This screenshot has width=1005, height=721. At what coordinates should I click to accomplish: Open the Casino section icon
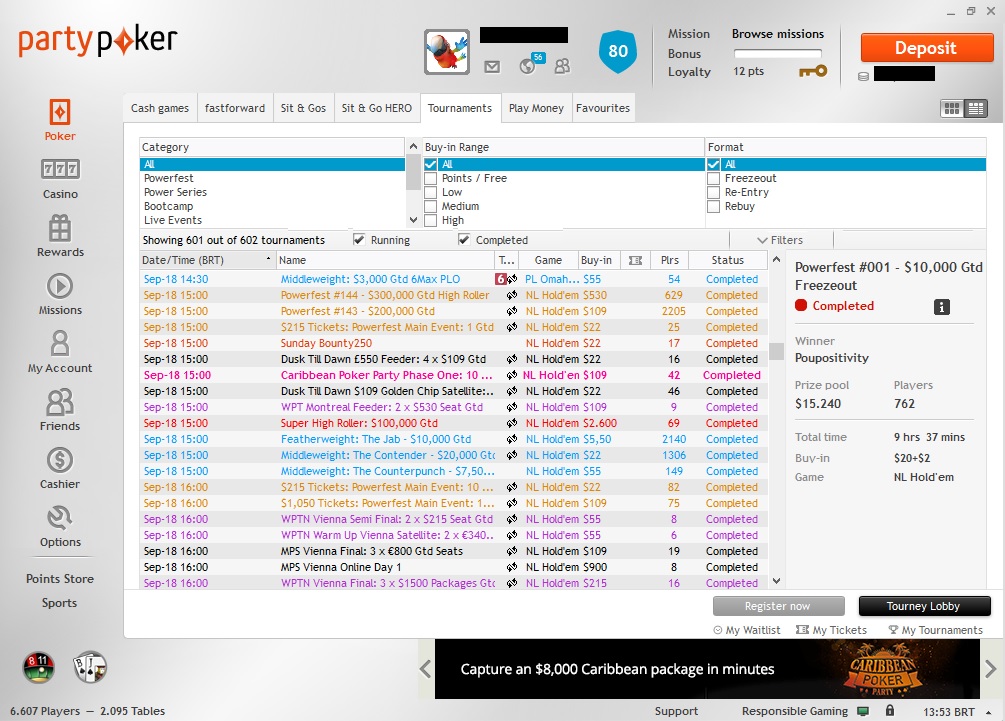60,169
